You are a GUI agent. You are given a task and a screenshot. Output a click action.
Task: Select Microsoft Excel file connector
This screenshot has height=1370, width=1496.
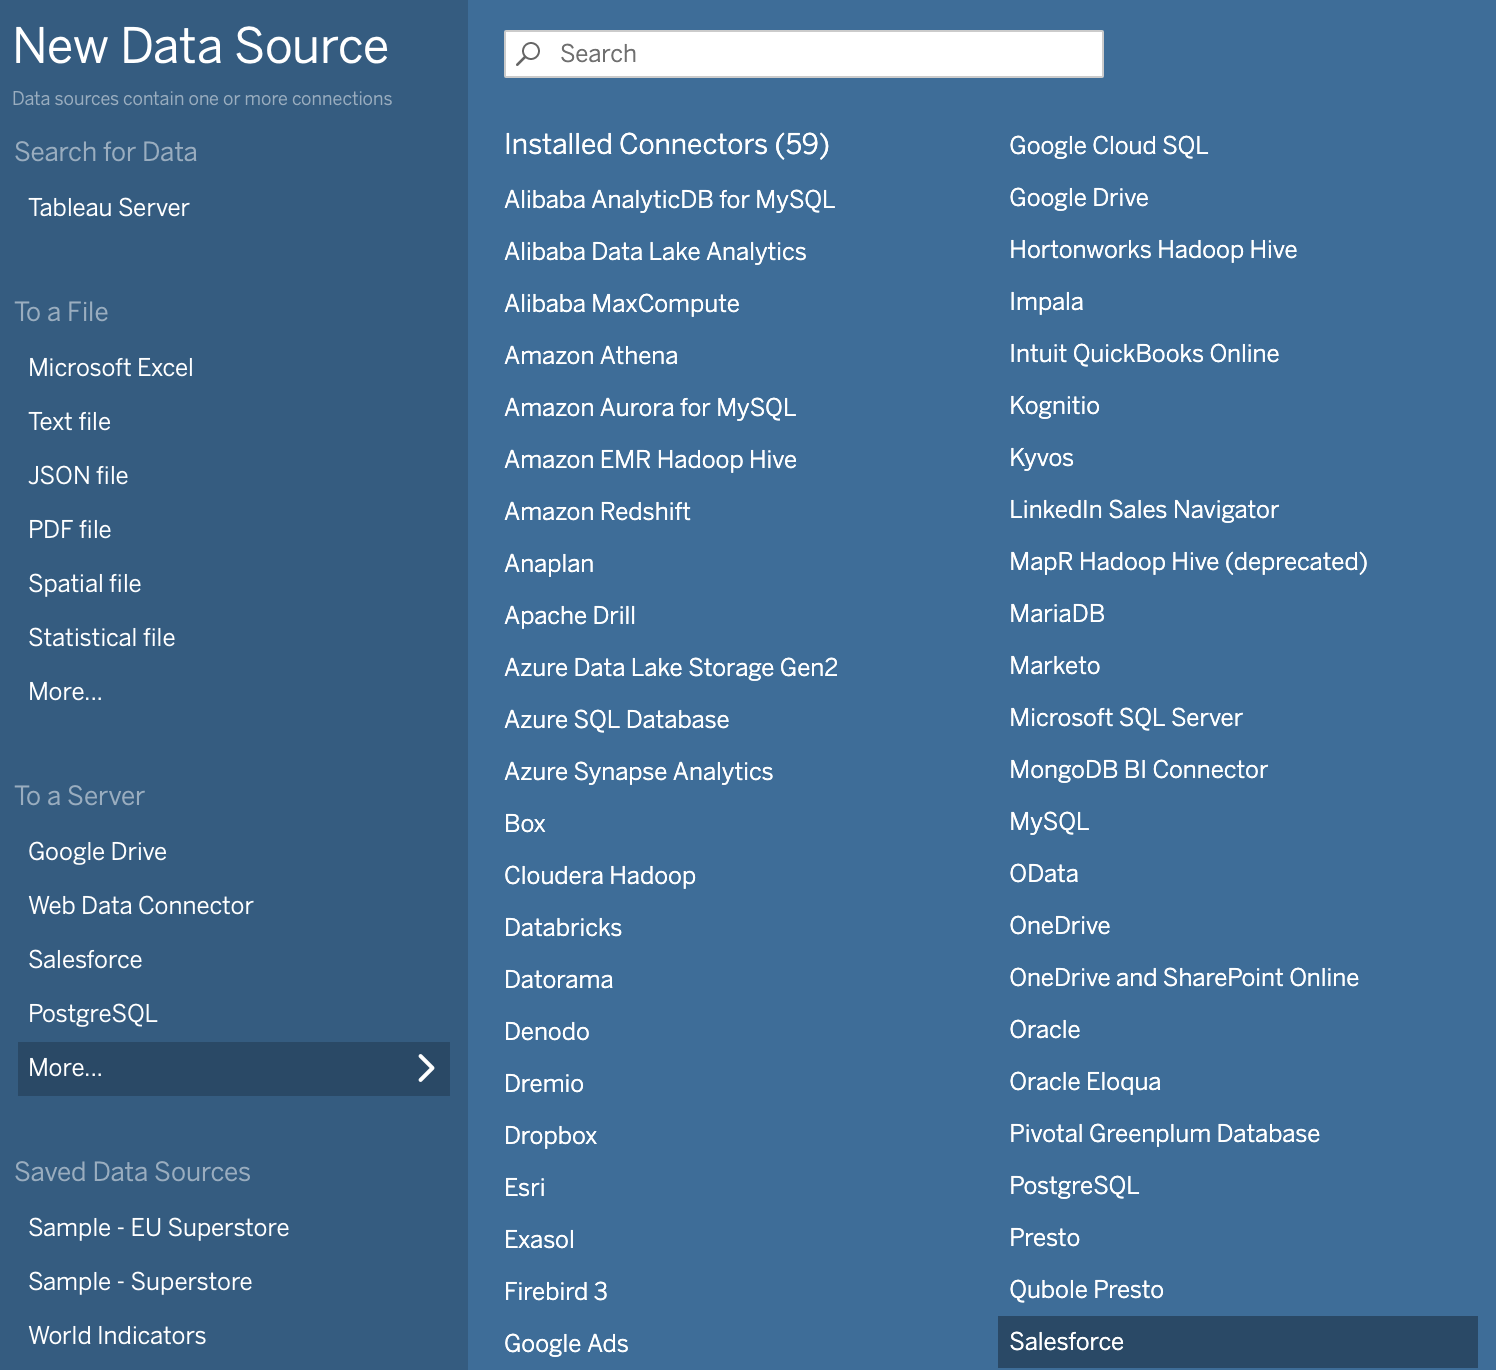[x=110, y=368]
